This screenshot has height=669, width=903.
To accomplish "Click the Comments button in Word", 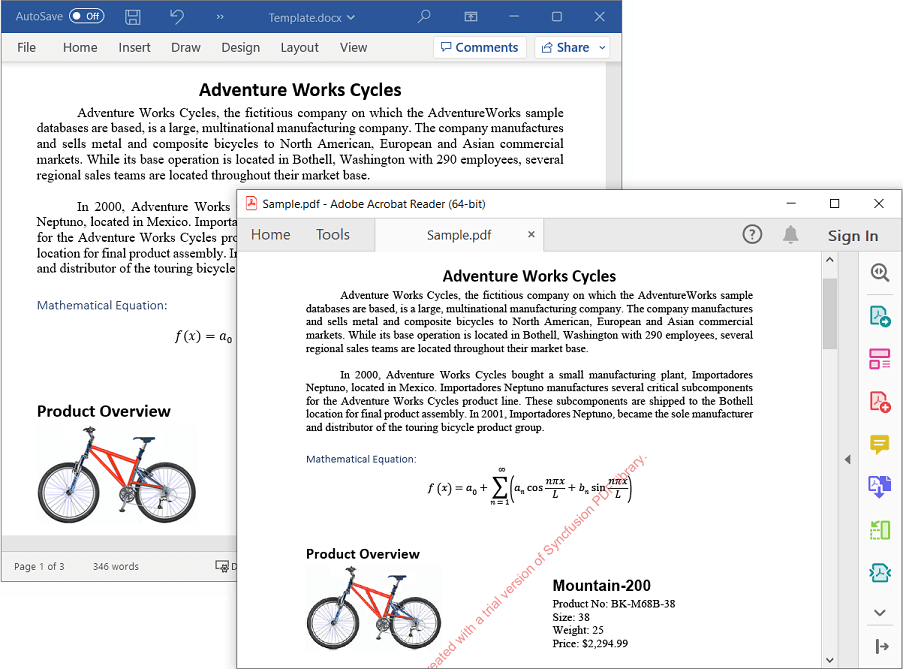I will [480, 47].
